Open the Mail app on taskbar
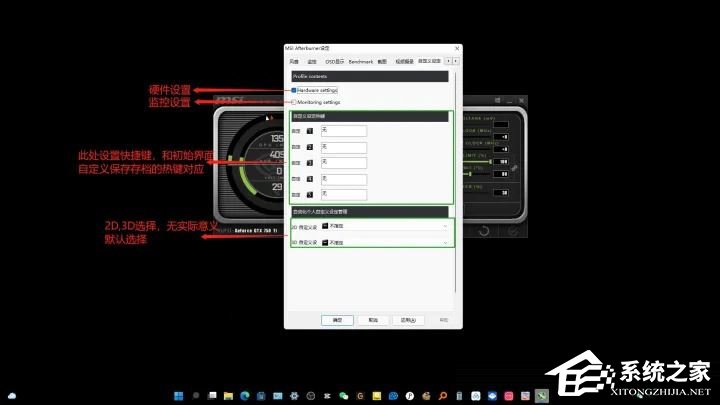The image size is (720, 405). point(278,396)
